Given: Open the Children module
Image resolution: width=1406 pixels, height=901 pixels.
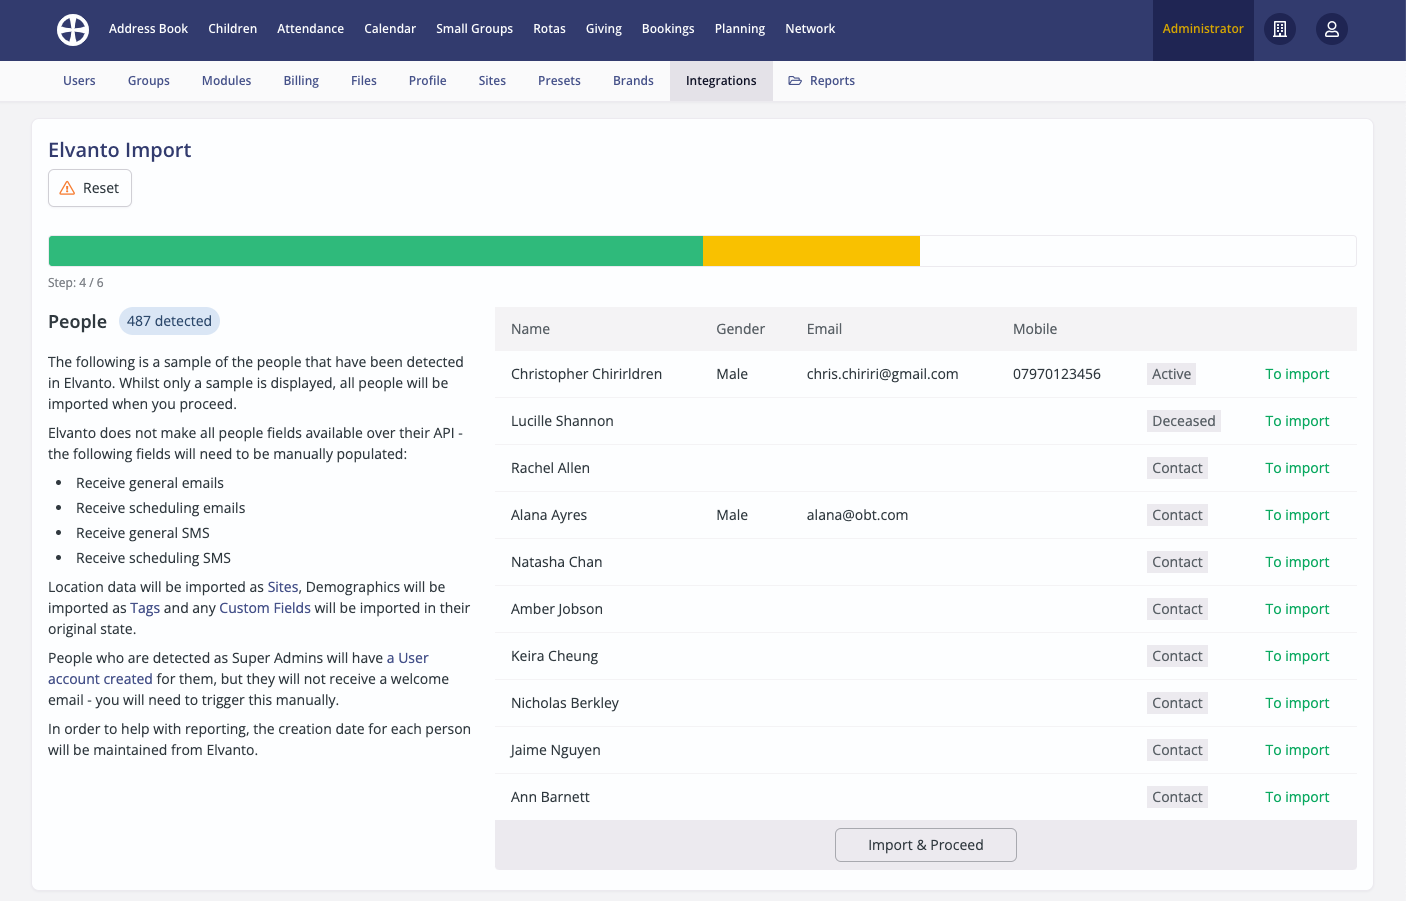Looking at the screenshot, I should click(232, 29).
